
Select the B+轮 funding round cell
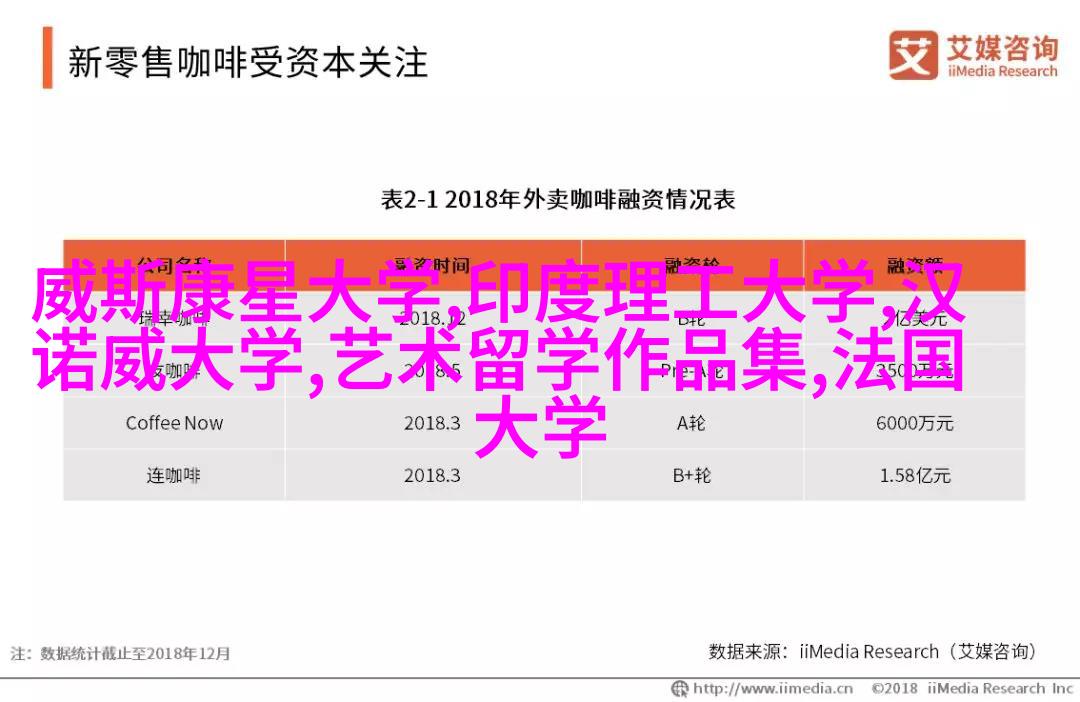pos(692,475)
